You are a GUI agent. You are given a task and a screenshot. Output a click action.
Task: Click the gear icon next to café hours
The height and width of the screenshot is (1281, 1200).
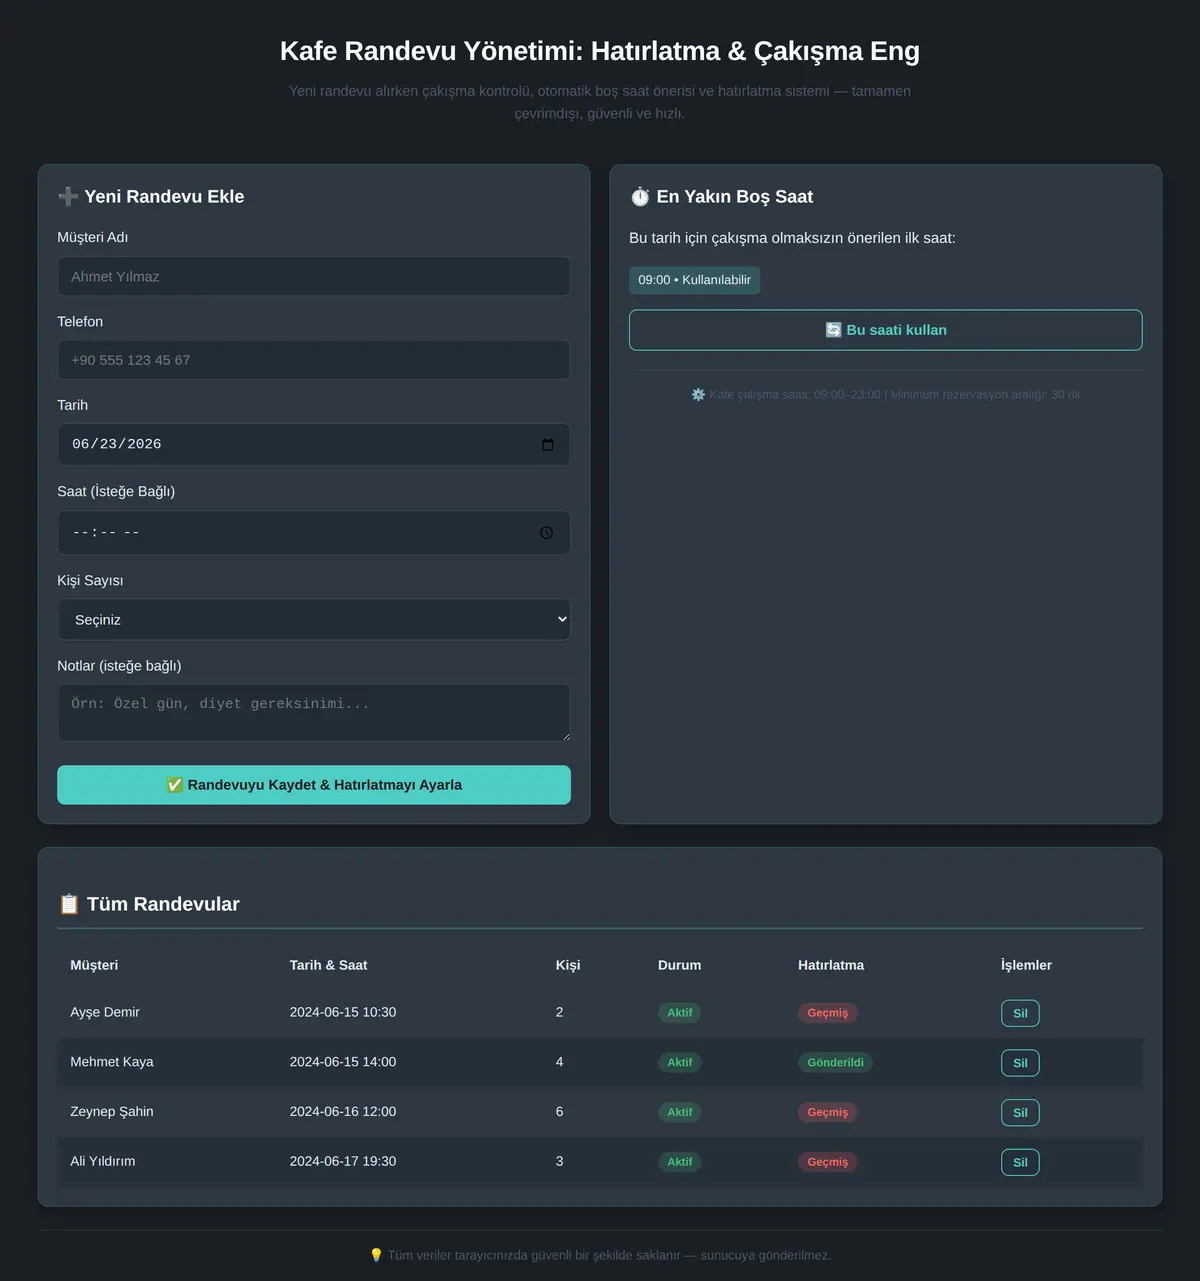698,395
